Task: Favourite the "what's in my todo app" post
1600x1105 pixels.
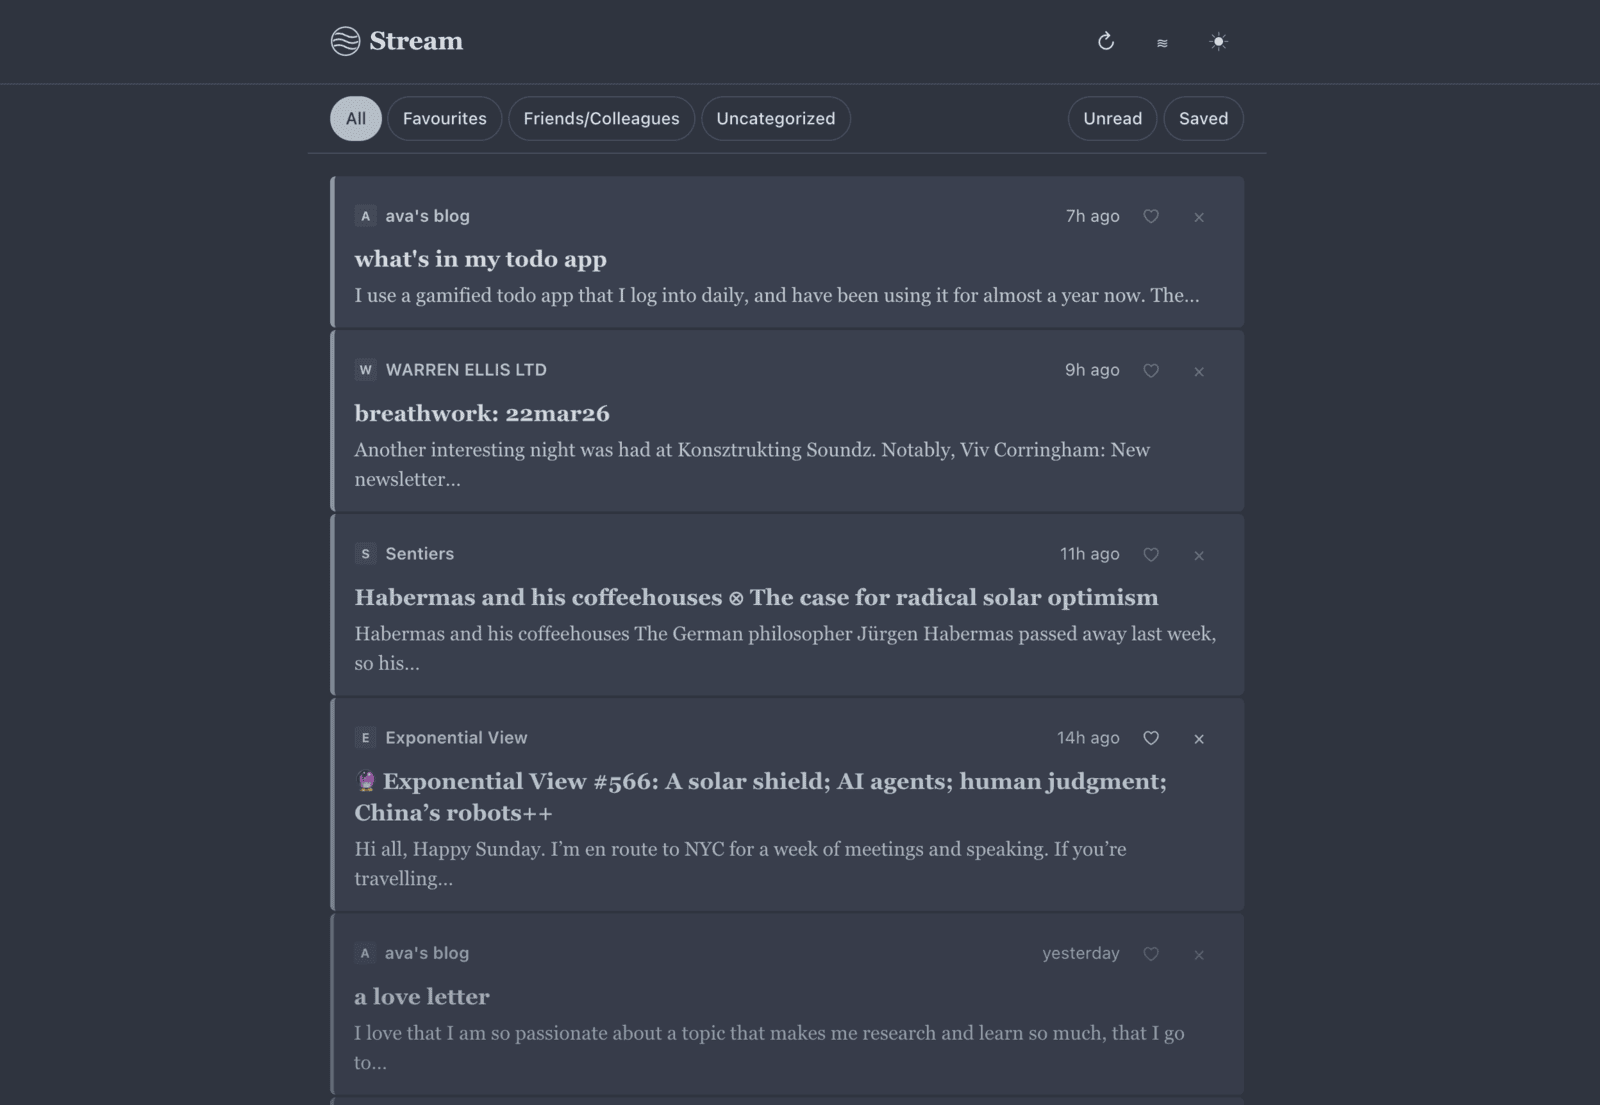Action: pyautogui.click(x=1151, y=216)
